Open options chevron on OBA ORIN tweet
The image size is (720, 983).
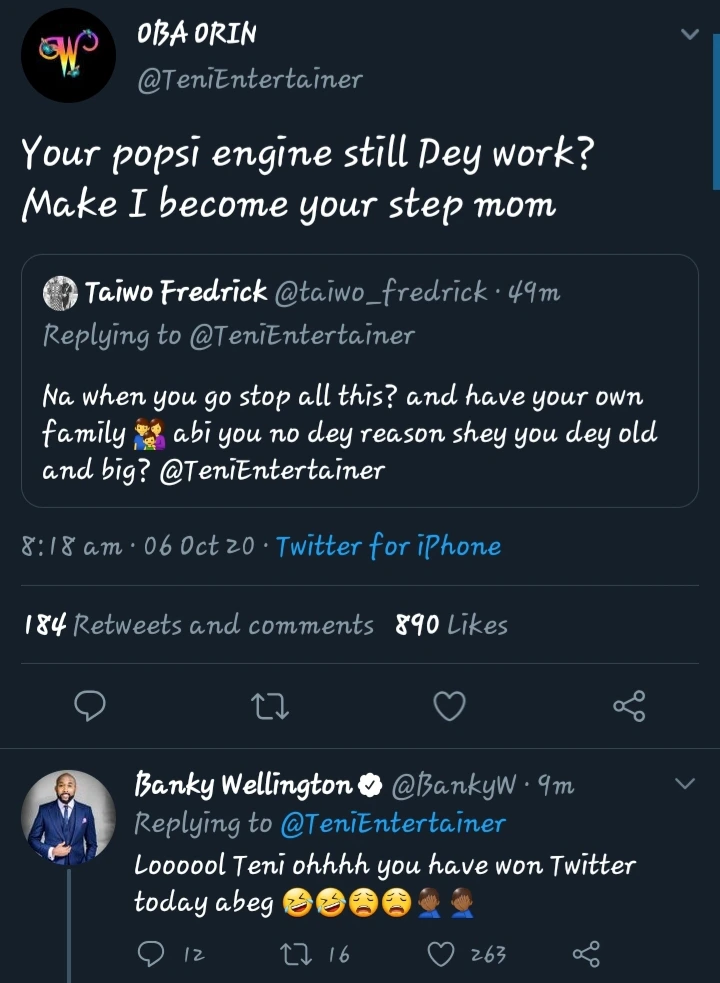click(x=689, y=35)
